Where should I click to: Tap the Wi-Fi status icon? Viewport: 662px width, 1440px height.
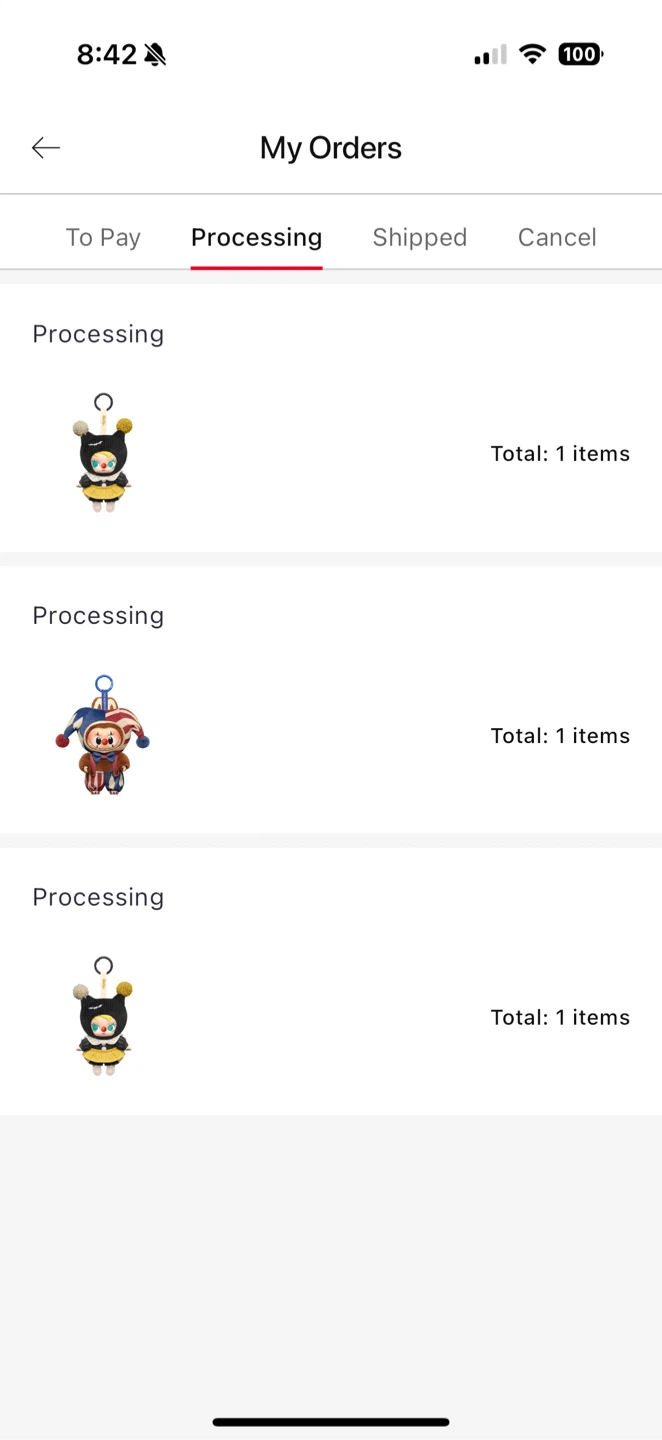(532, 54)
